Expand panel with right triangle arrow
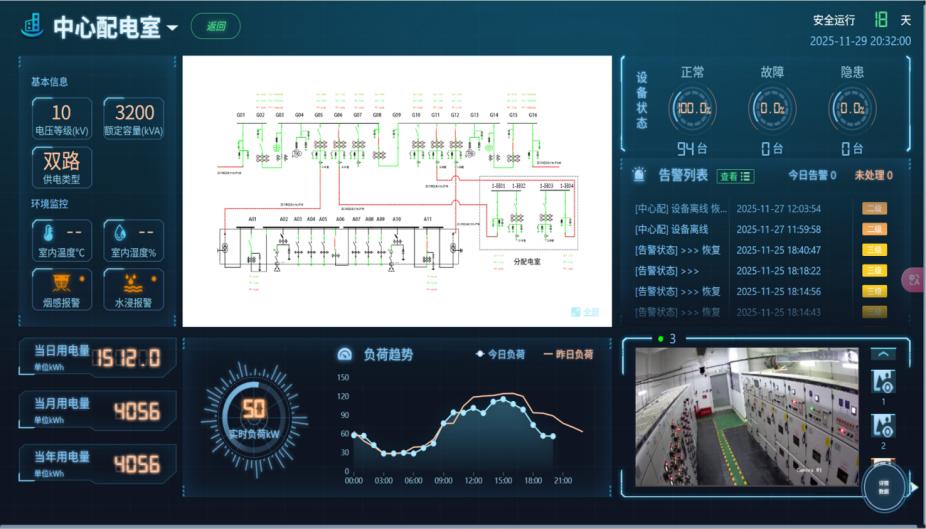Viewport: 926px width, 529px height. click(913, 488)
